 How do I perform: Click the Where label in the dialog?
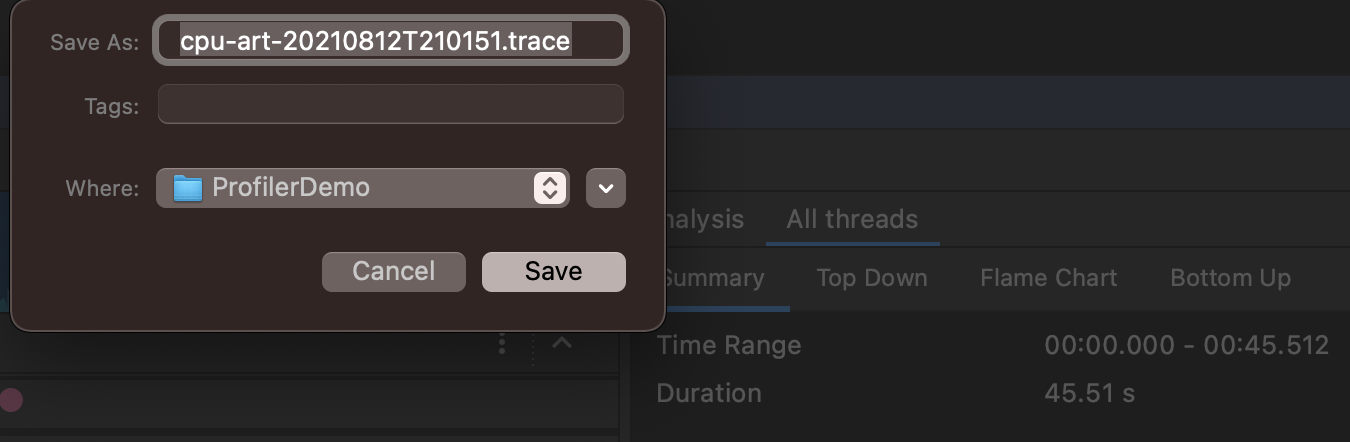[x=102, y=188]
